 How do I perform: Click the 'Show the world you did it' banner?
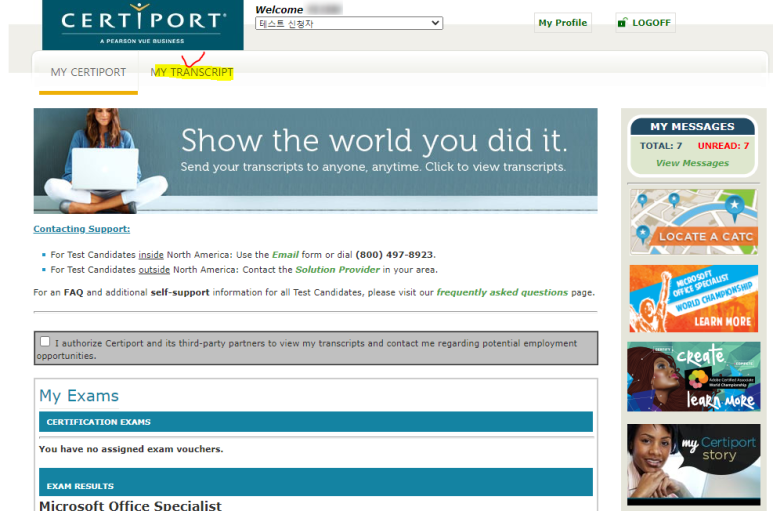point(316,161)
